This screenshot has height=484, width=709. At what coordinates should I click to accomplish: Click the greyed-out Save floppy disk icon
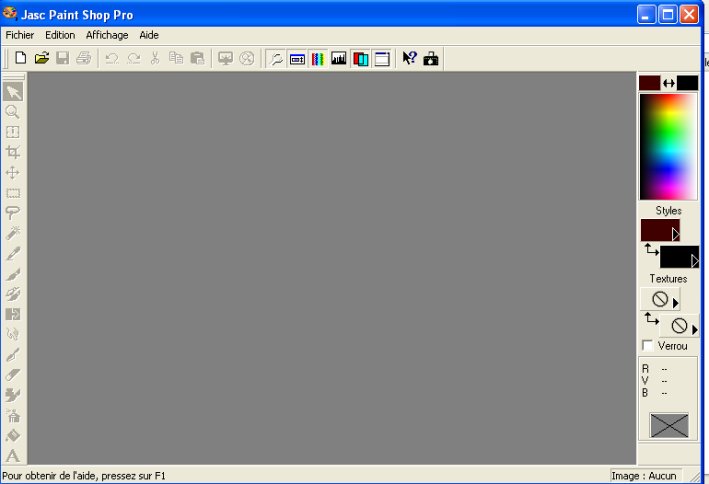click(62, 58)
